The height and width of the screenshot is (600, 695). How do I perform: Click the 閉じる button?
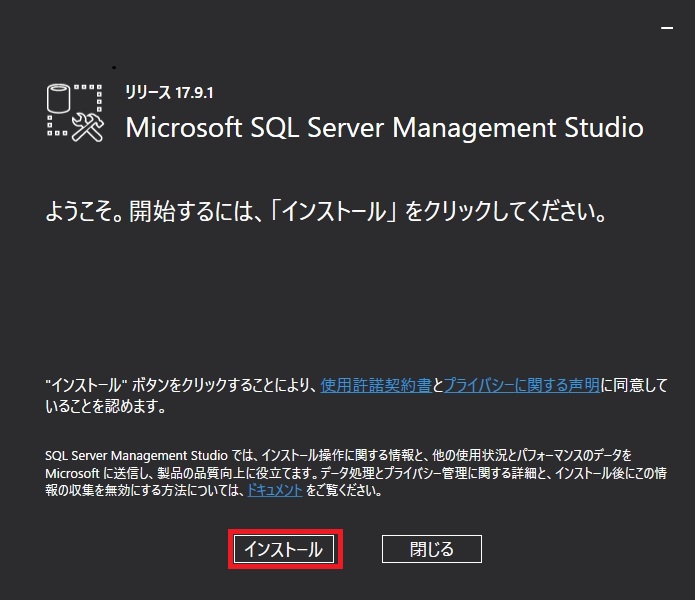[x=432, y=549]
